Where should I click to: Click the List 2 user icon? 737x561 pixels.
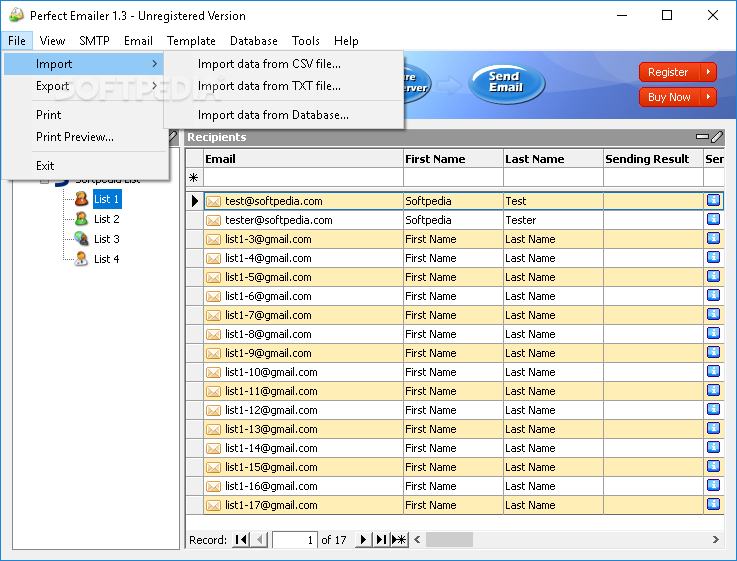(x=81, y=218)
